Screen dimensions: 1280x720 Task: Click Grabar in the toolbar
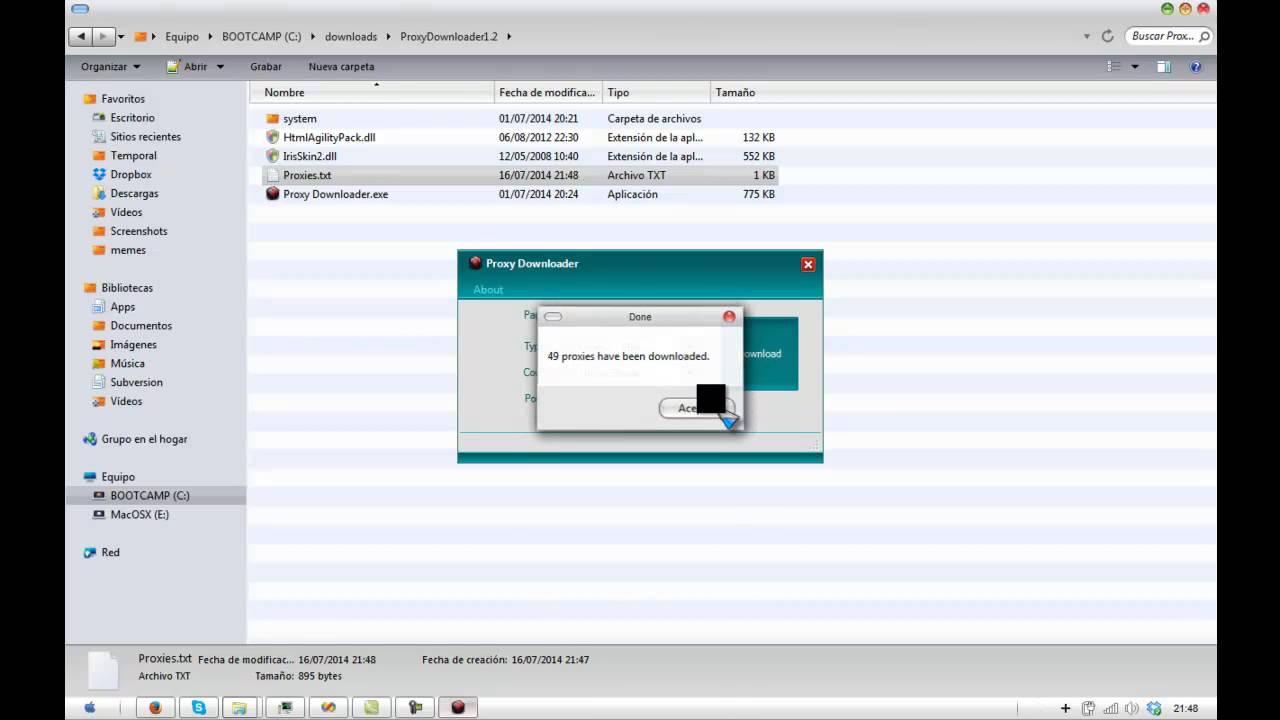[266, 67]
